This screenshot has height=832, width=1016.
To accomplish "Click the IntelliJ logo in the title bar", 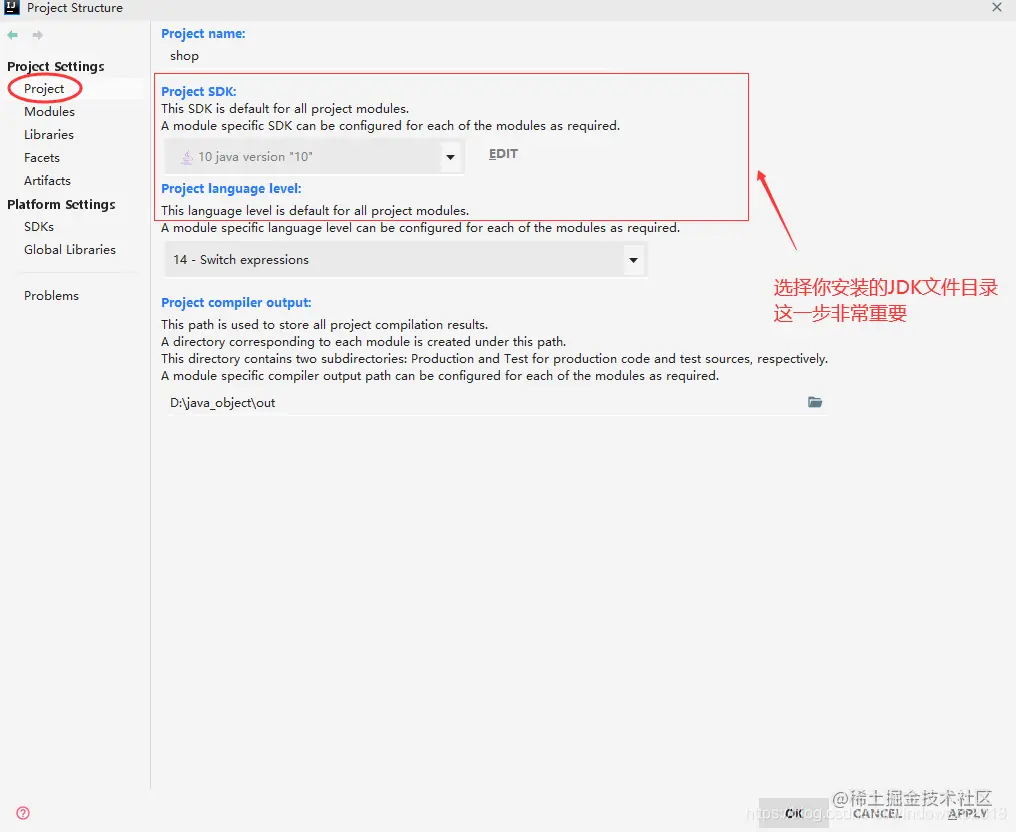I will coord(12,8).
